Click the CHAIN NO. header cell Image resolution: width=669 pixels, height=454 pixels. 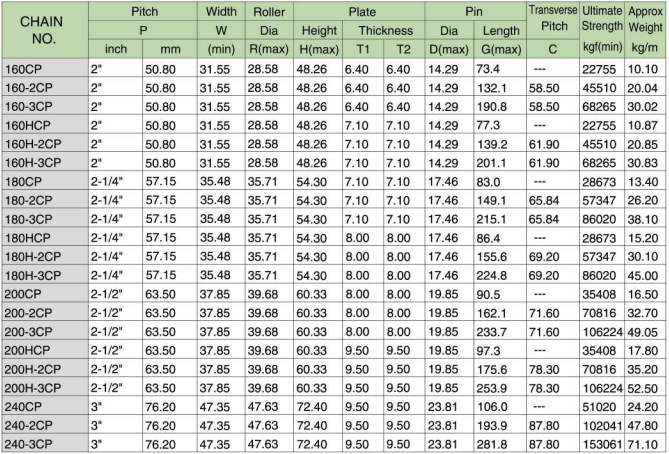43,30
